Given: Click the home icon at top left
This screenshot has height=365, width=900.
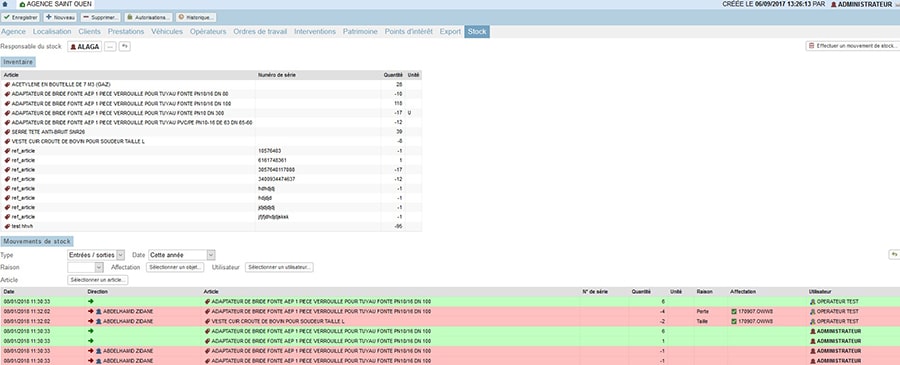Looking at the screenshot, I should click(5, 4).
